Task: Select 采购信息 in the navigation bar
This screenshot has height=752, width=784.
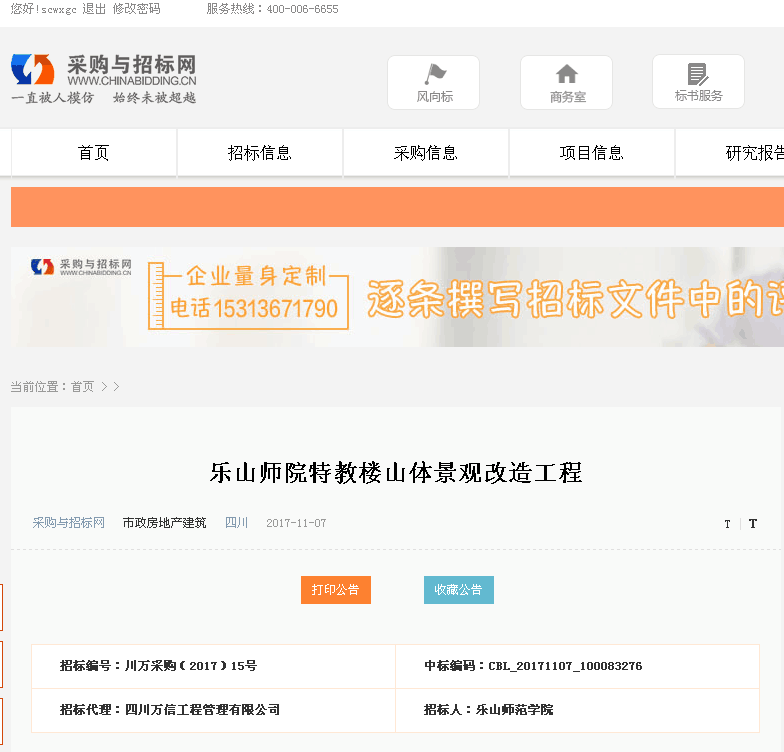Action: 426,153
